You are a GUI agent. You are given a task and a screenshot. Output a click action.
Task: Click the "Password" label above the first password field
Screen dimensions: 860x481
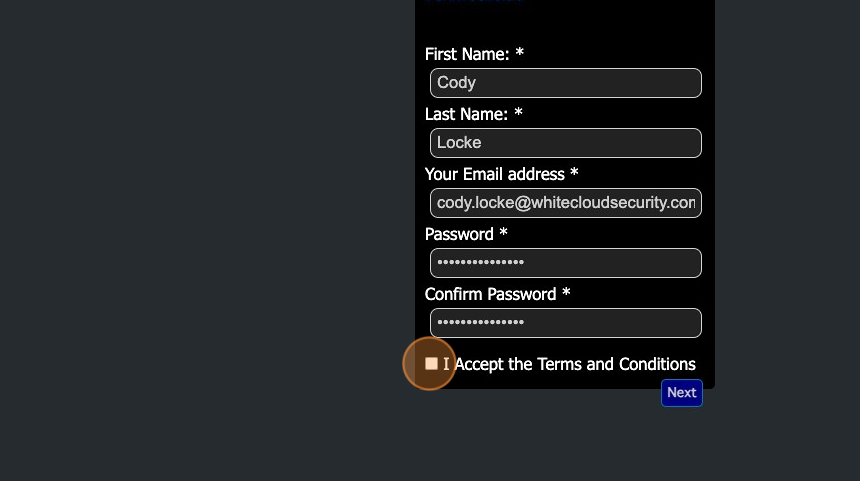coord(459,234)
